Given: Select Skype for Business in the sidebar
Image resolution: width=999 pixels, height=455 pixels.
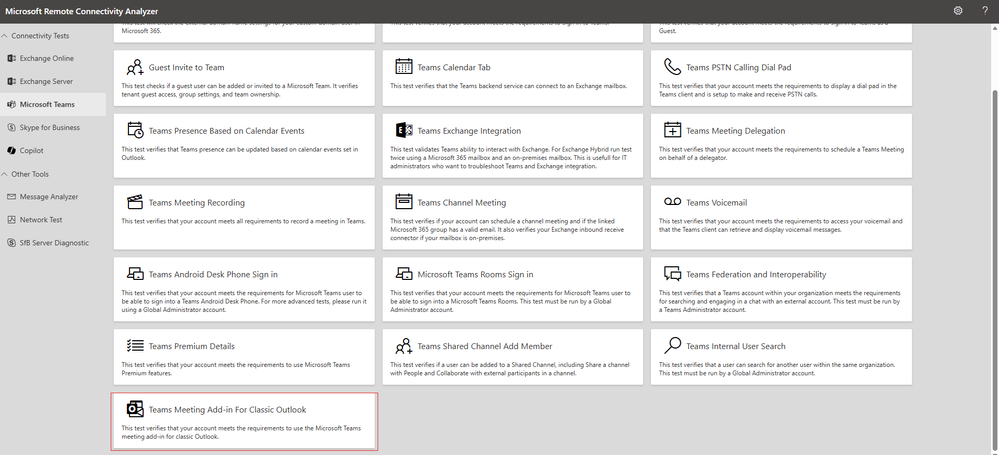Looking at the screenshot, I should tap(53, 127).
